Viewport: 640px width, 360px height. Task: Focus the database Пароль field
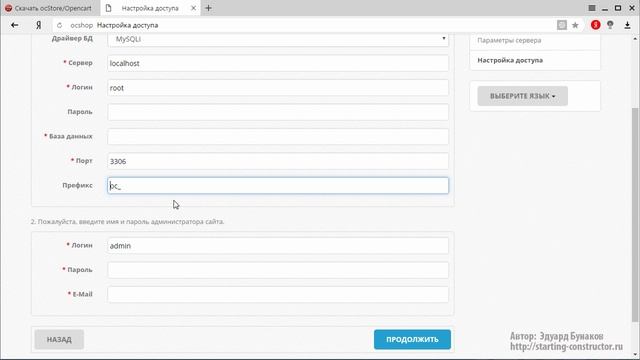click(278, 112)
